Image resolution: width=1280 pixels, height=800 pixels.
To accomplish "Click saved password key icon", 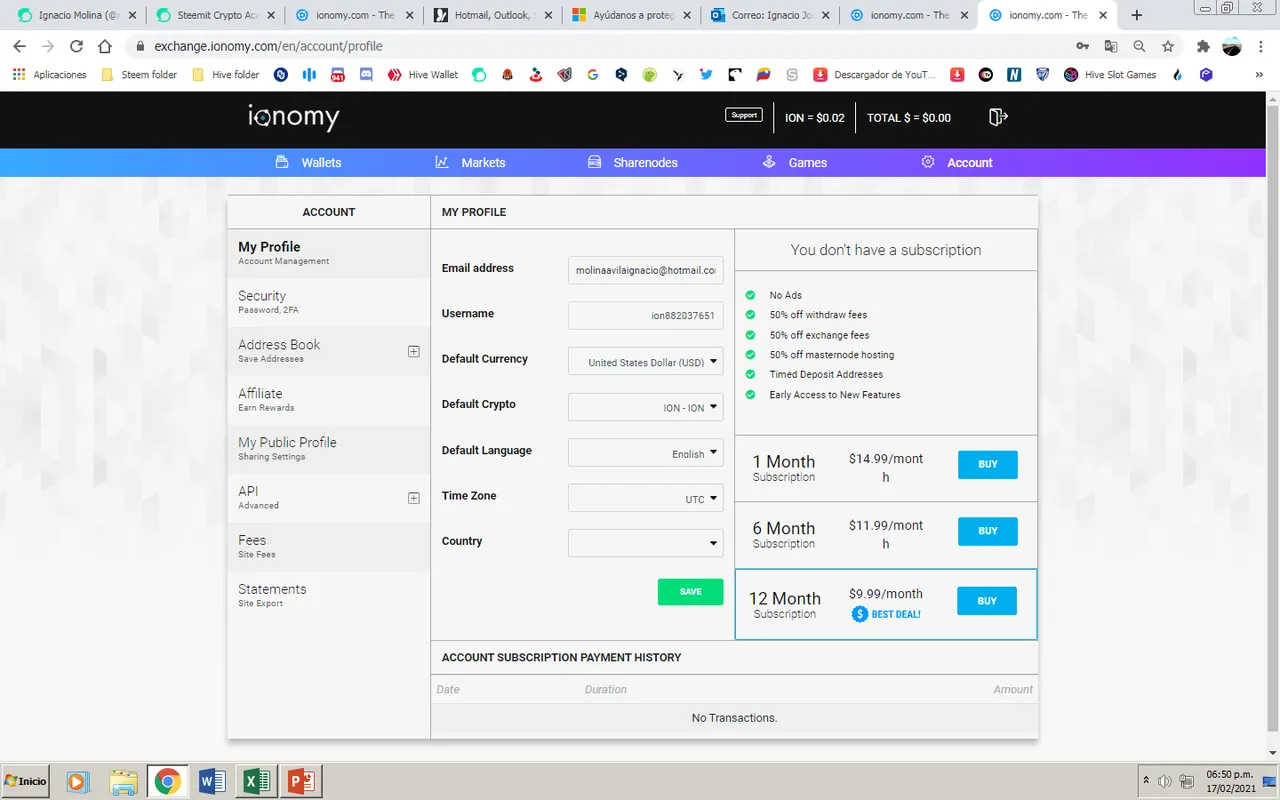I will pyautogui.click(x=1082, y=46).
